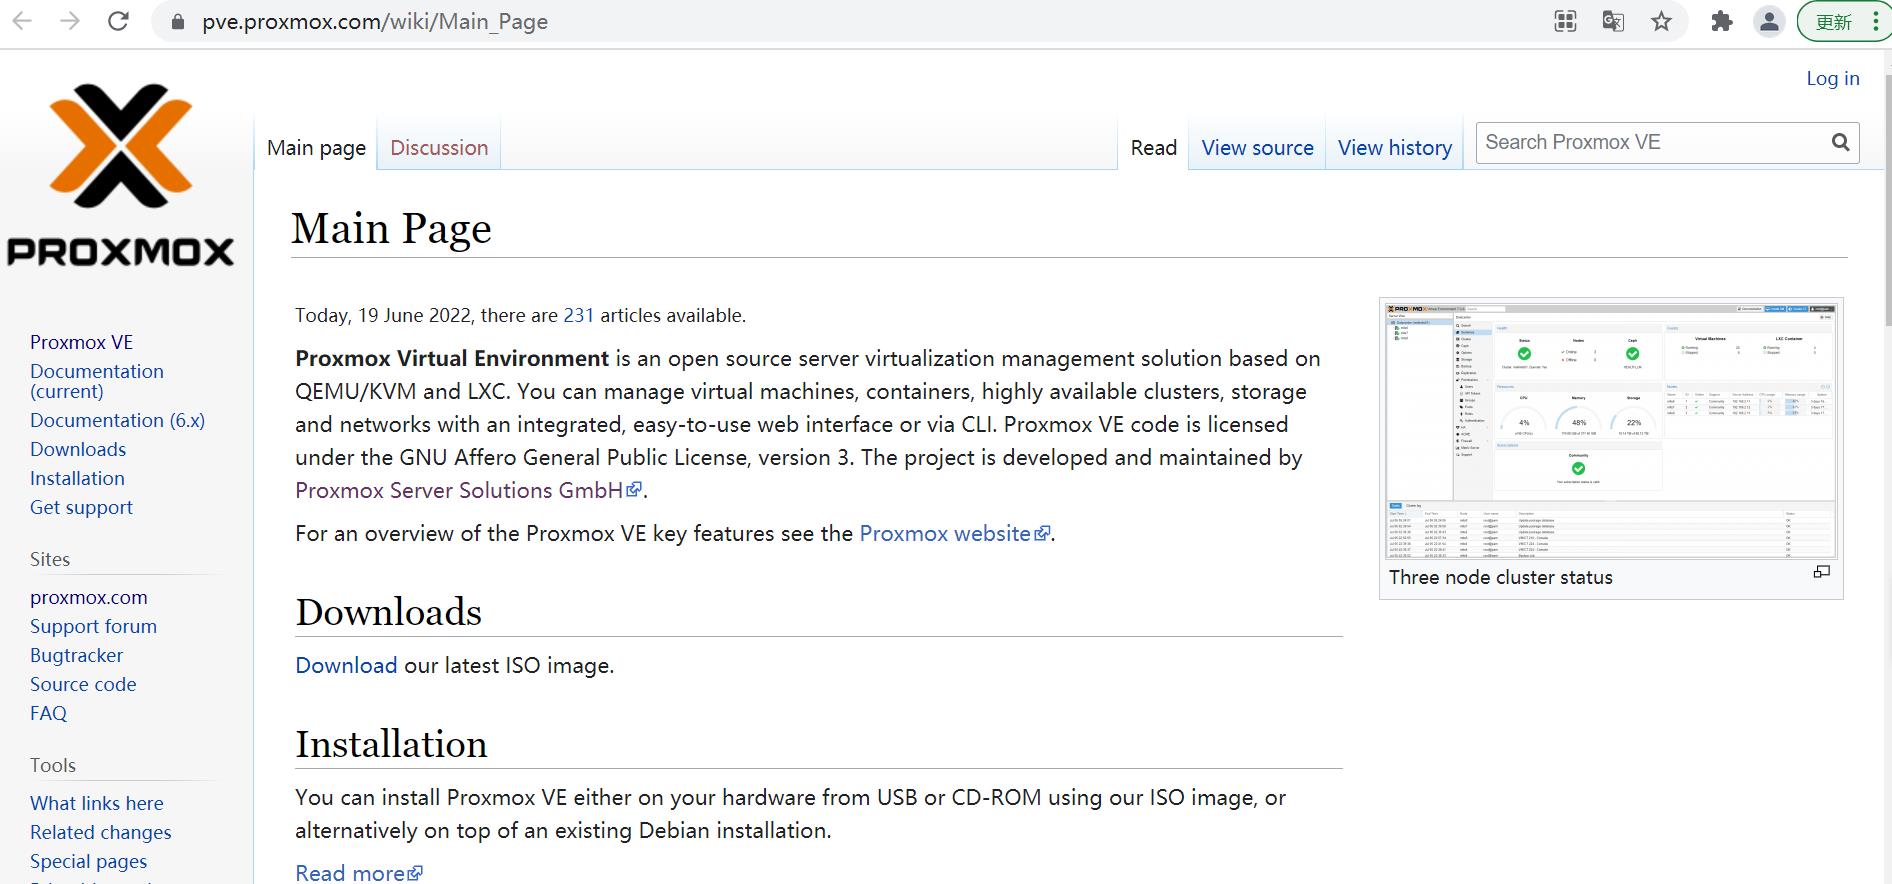Click the Installation section heading
The height and width of the screenshot is (884, 1892).
point(391,744)
